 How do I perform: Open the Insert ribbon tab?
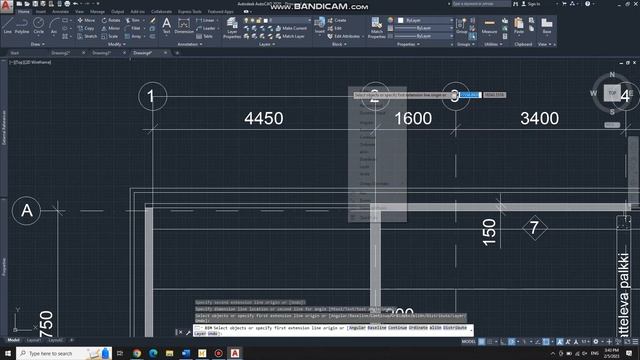[41, 11]
